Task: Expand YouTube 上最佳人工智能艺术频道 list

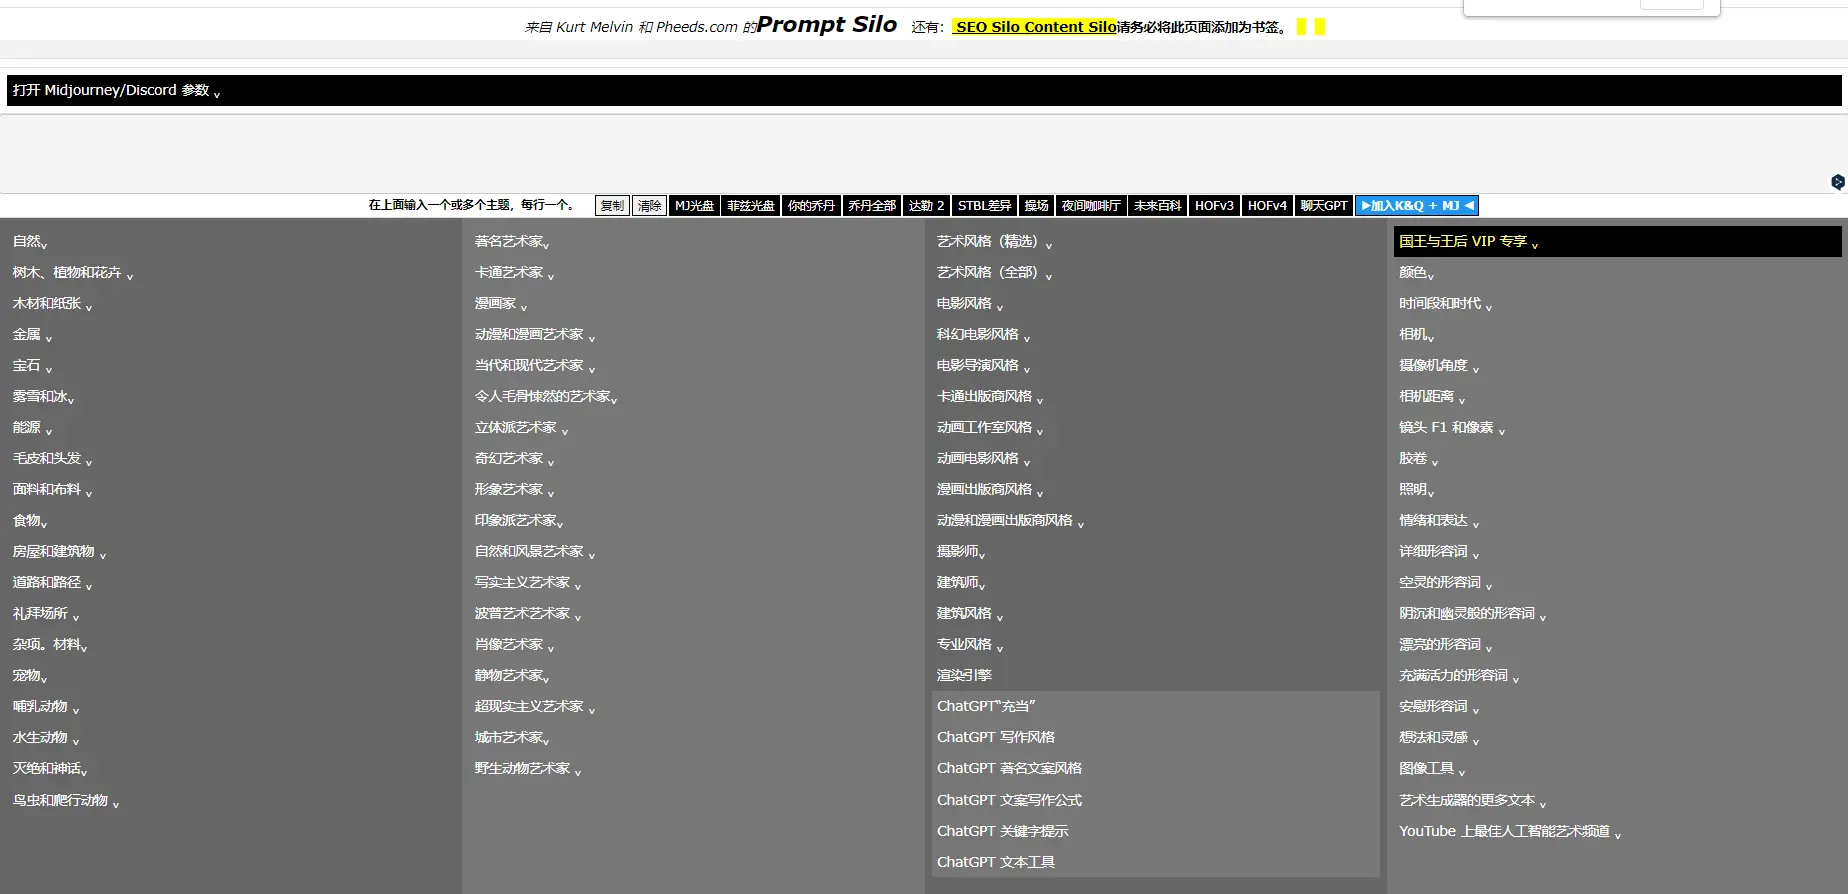Action: [x=1508, y=832]
